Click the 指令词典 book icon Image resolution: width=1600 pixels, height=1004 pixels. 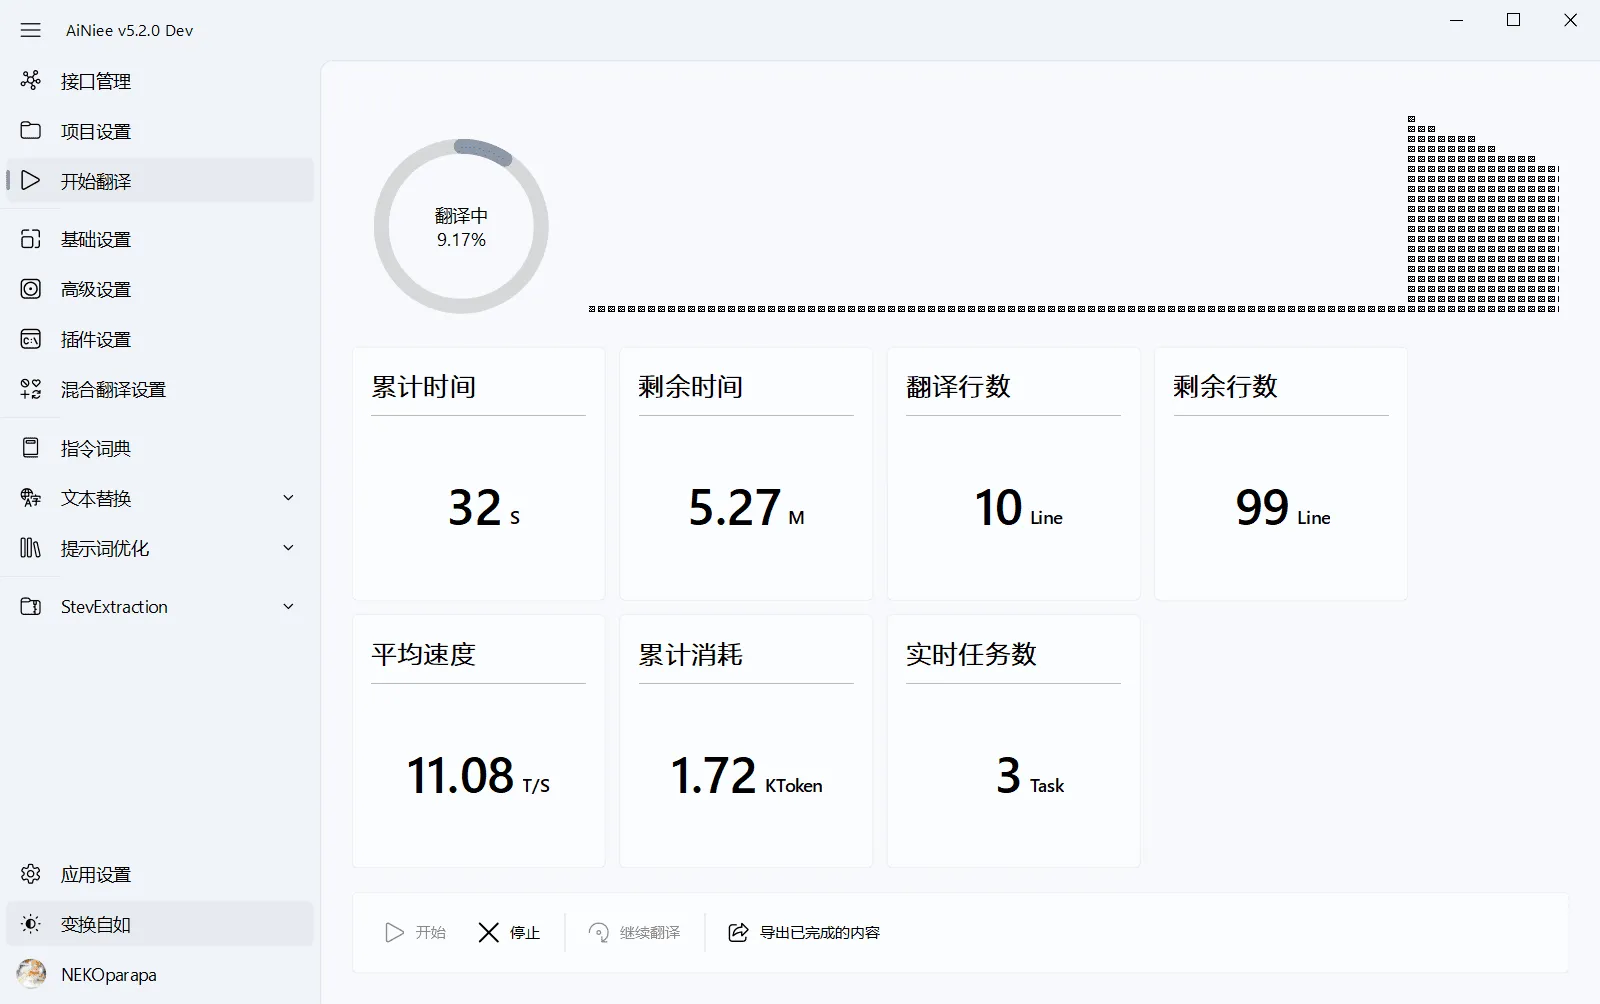(x=31, y=448)
